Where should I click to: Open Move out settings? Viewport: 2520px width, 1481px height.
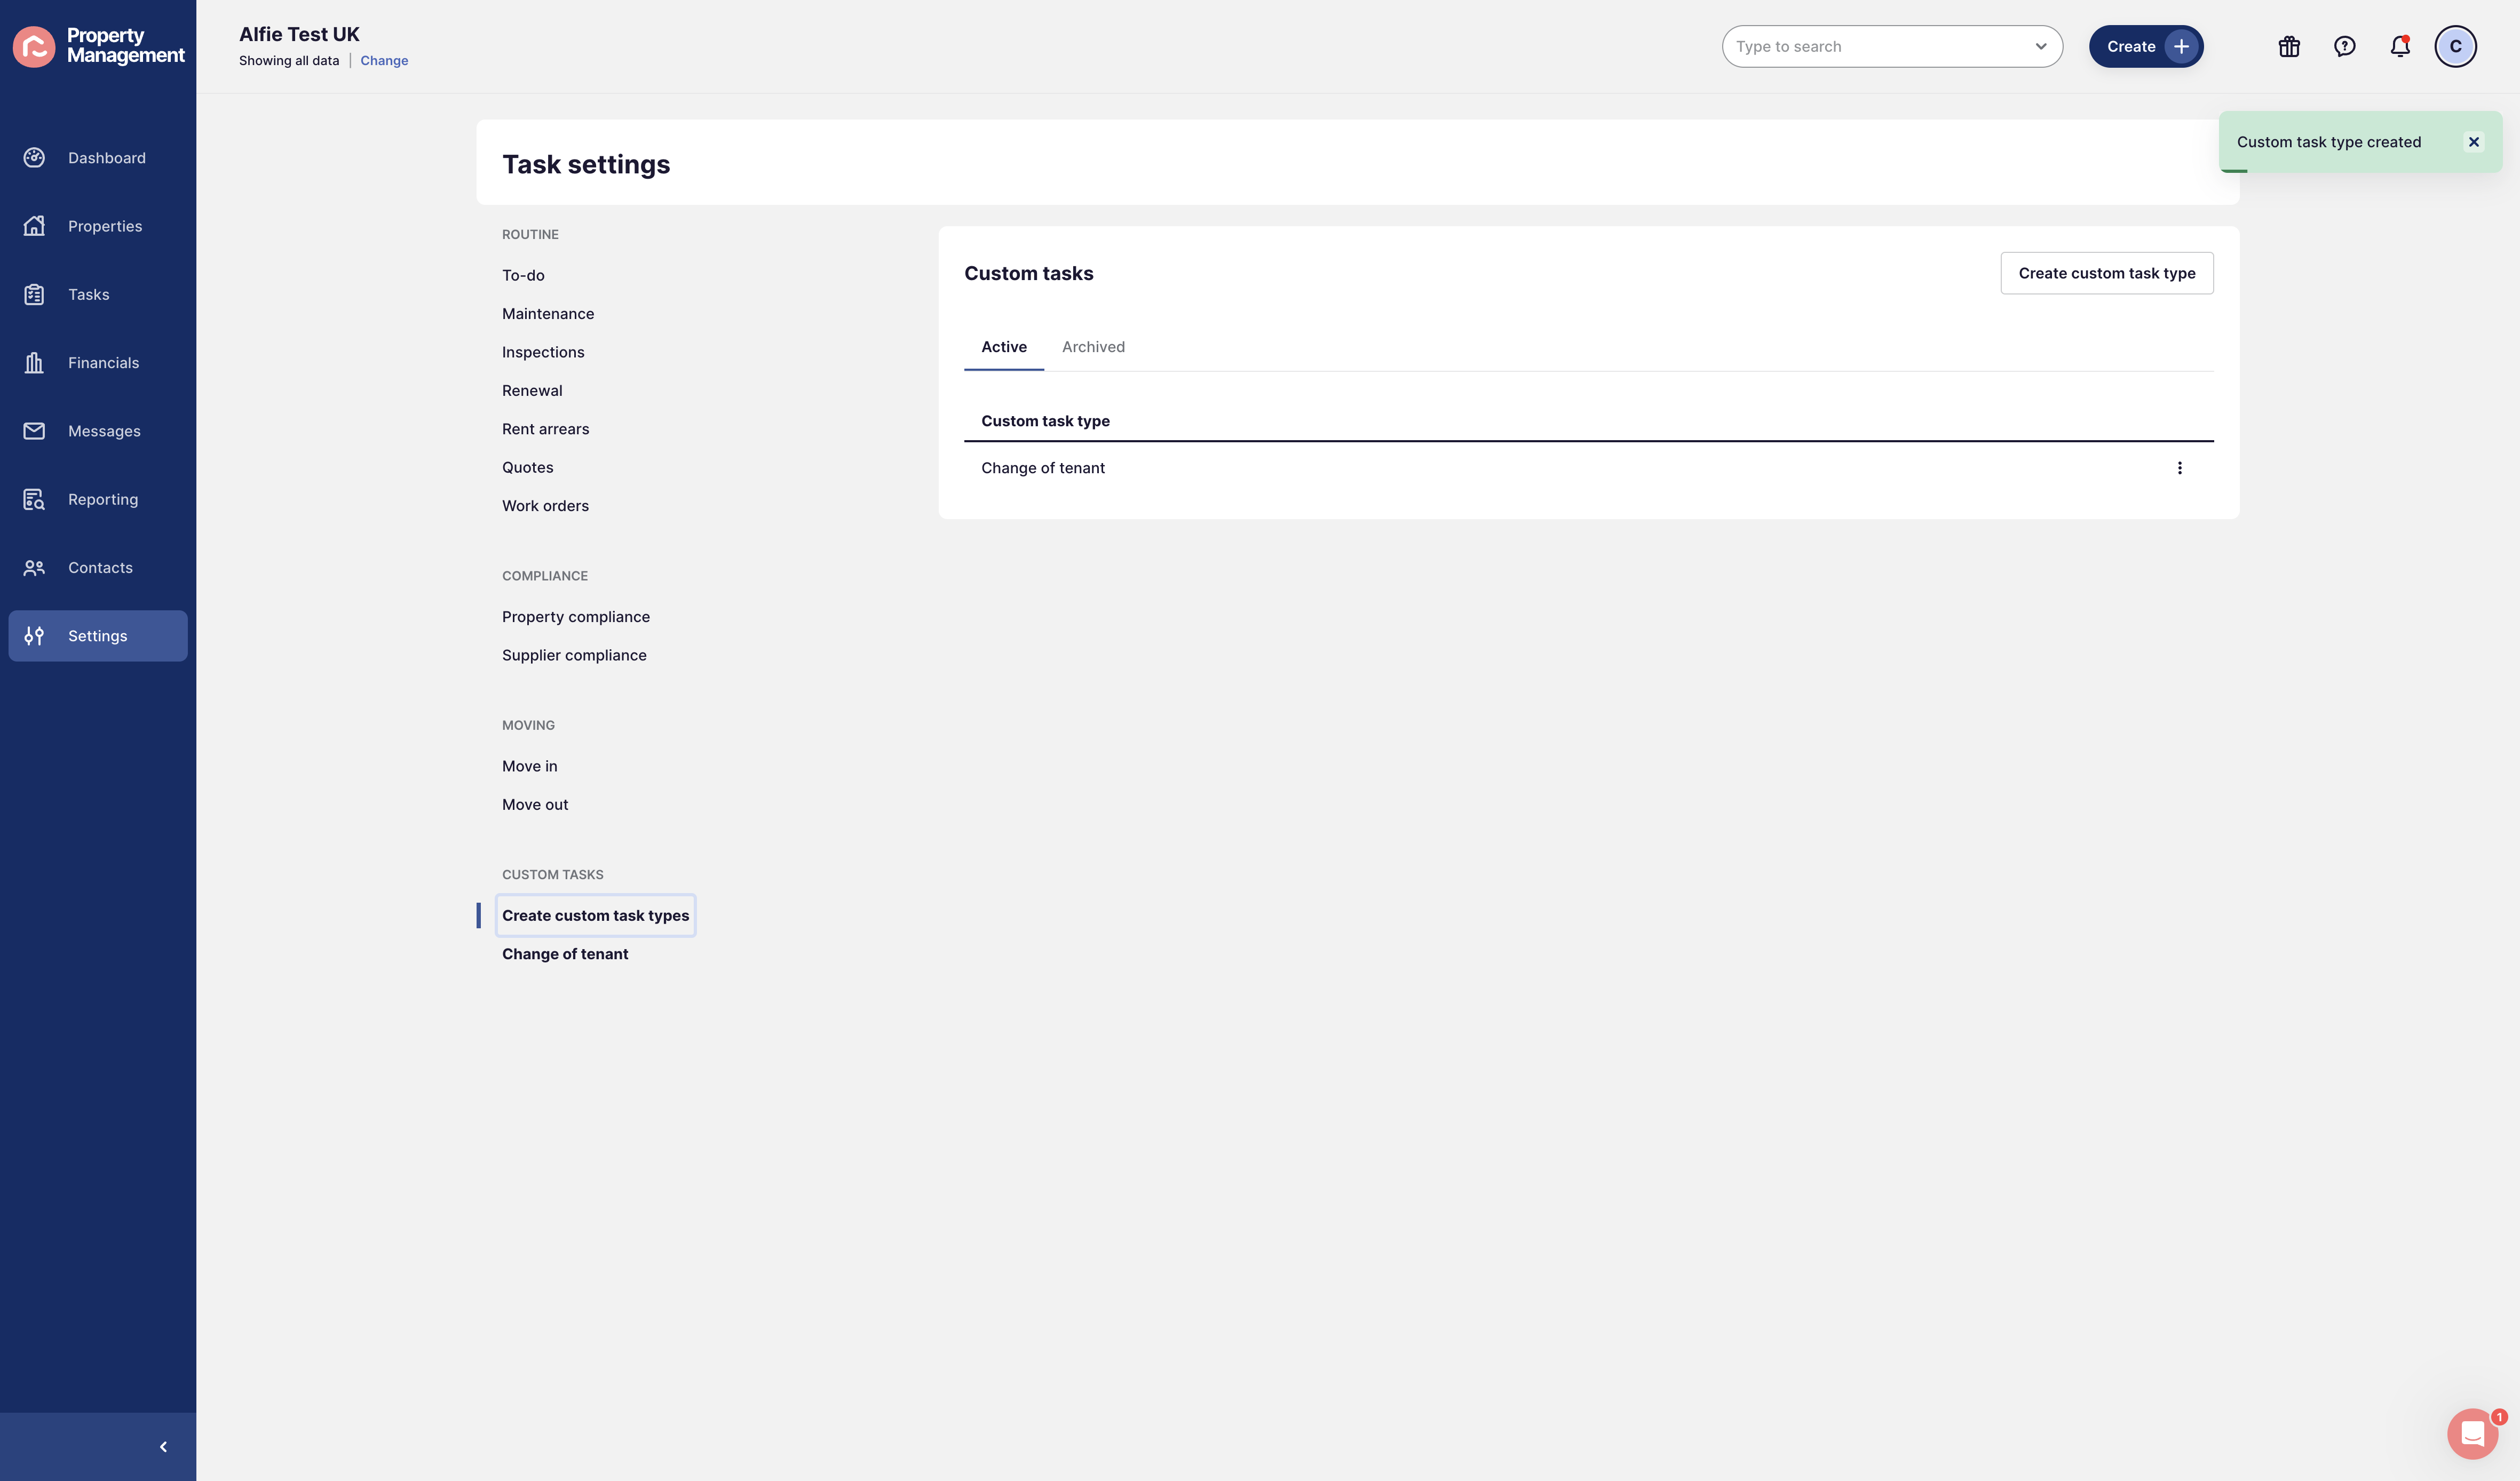coord(535,805)
